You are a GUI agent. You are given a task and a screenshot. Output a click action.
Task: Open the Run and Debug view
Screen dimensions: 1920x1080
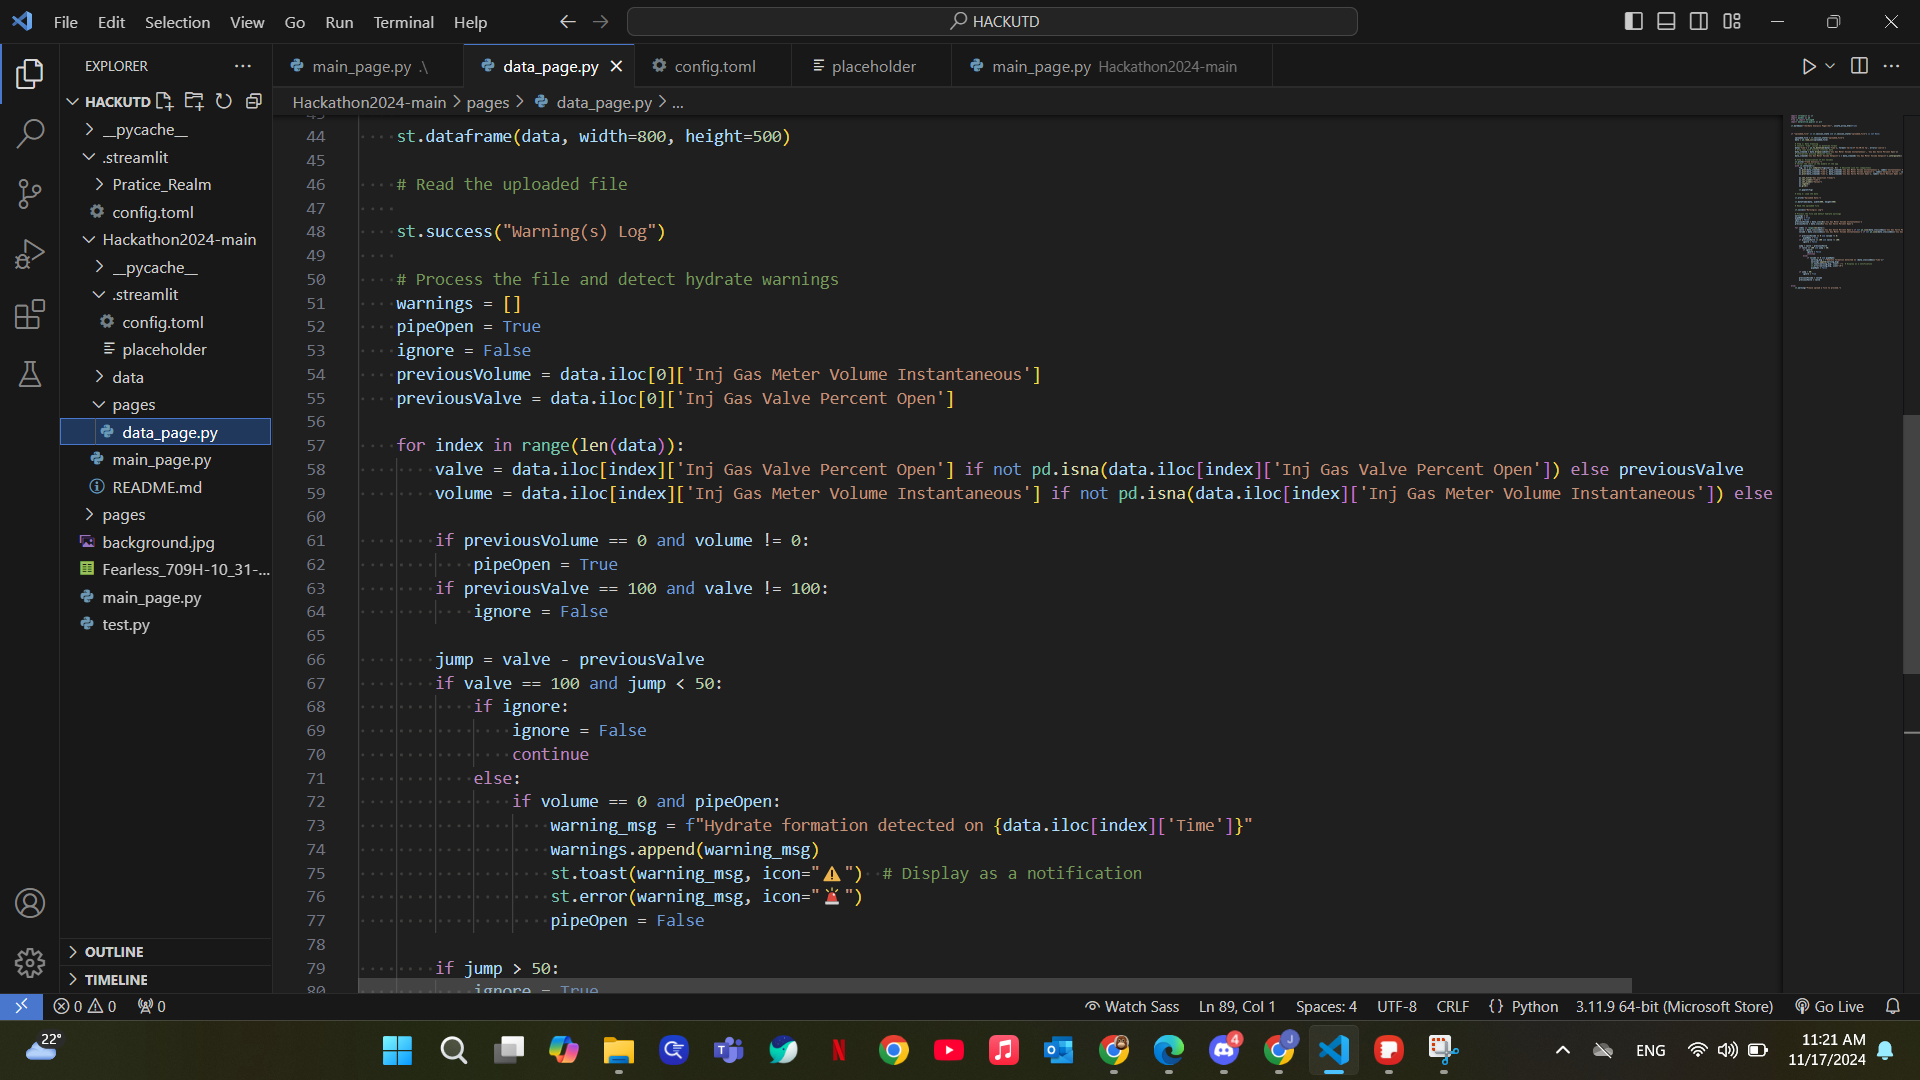point(30,254)
